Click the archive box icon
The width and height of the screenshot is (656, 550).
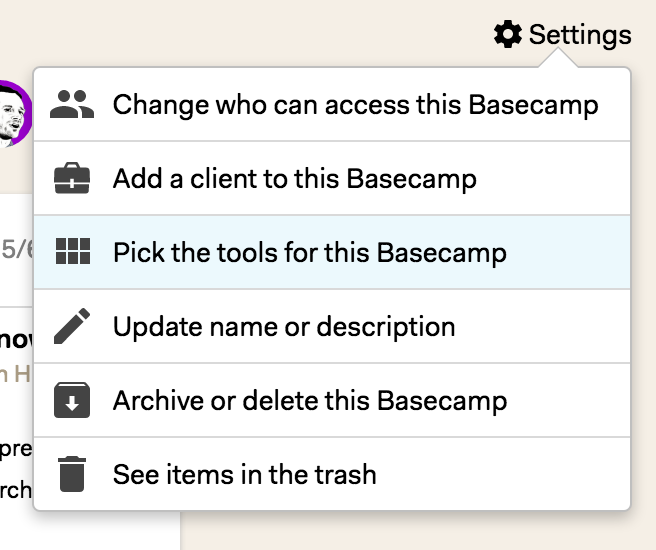(72, 400)
